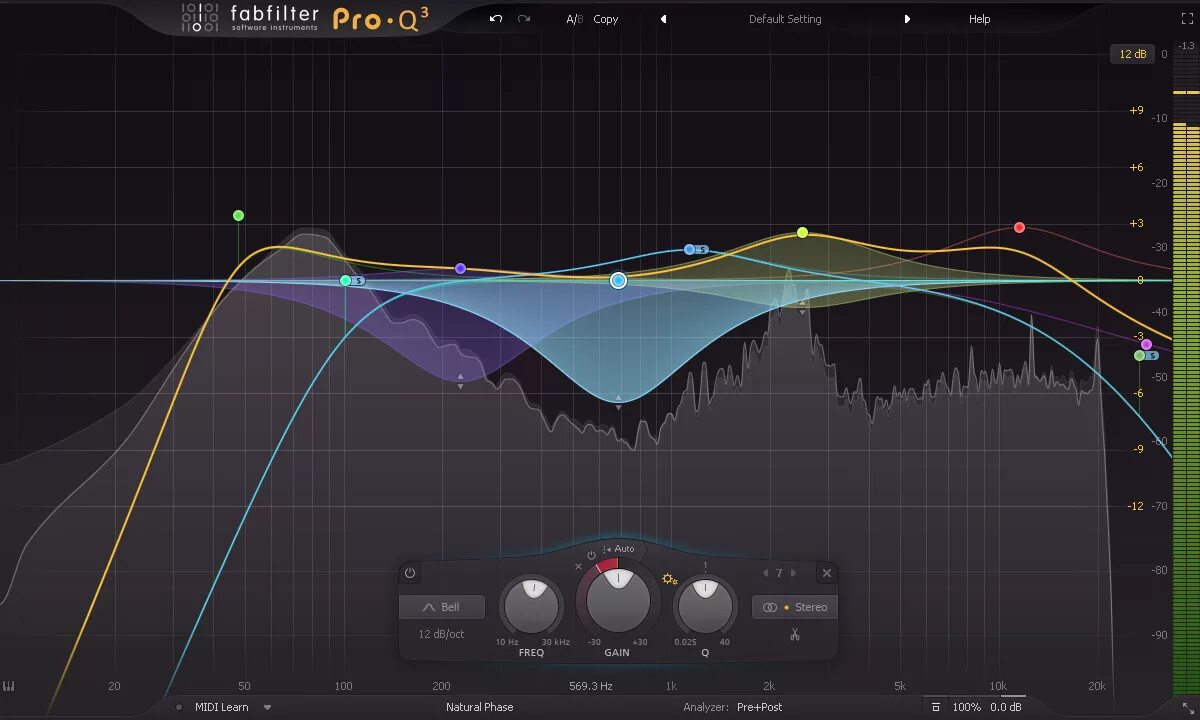The image size is (1200, 720).
Task: Select next band with right arrow beside 7
Action: [794, 573]
